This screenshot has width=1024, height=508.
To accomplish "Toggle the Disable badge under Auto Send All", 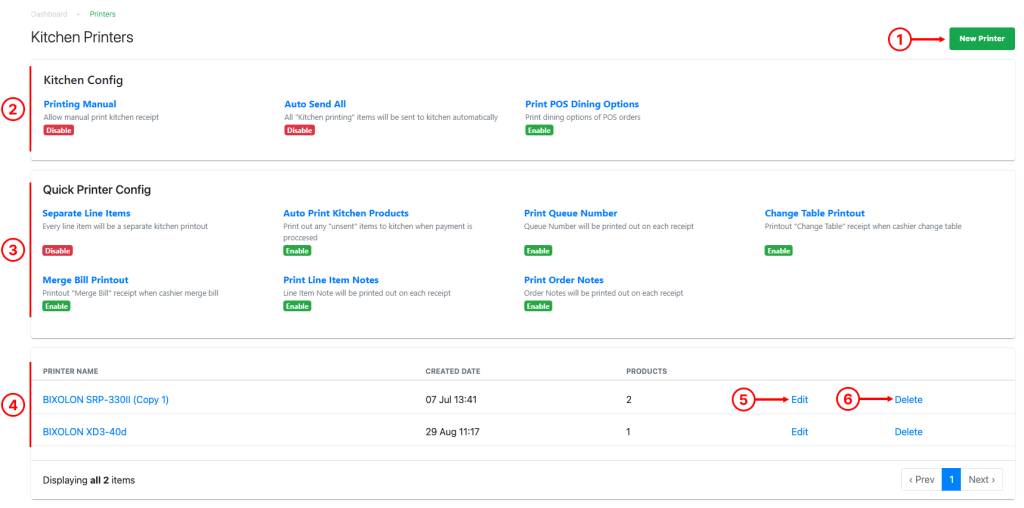I will point(299,130).
